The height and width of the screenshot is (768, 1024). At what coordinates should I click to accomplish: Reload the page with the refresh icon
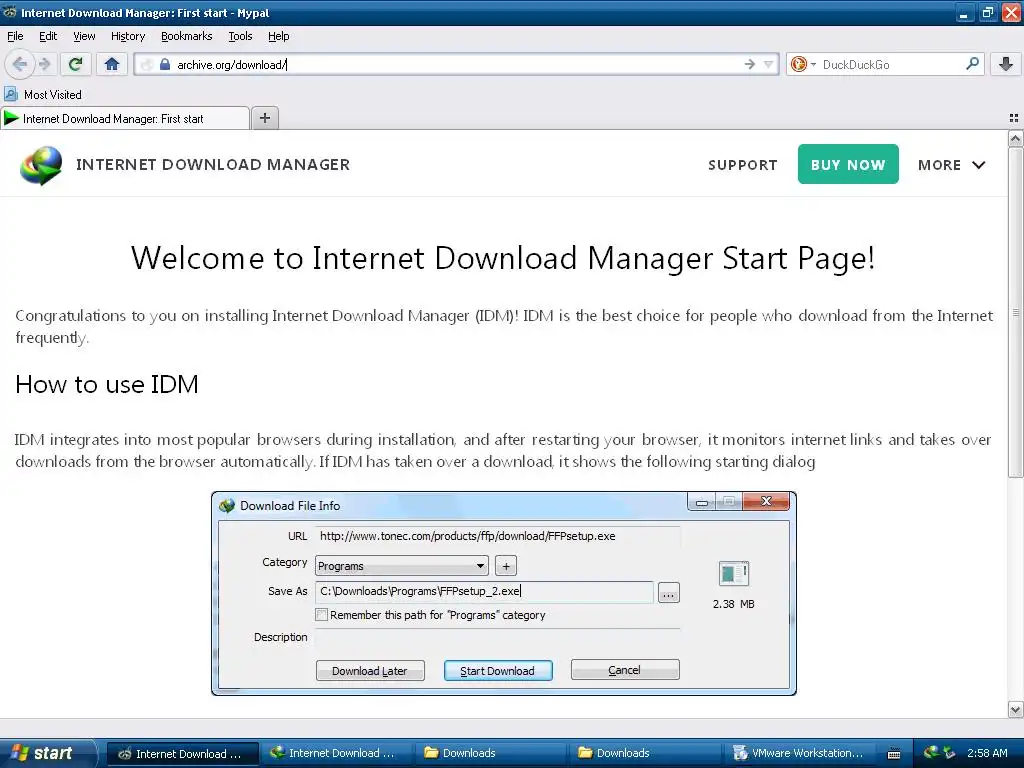click(76, 64)
